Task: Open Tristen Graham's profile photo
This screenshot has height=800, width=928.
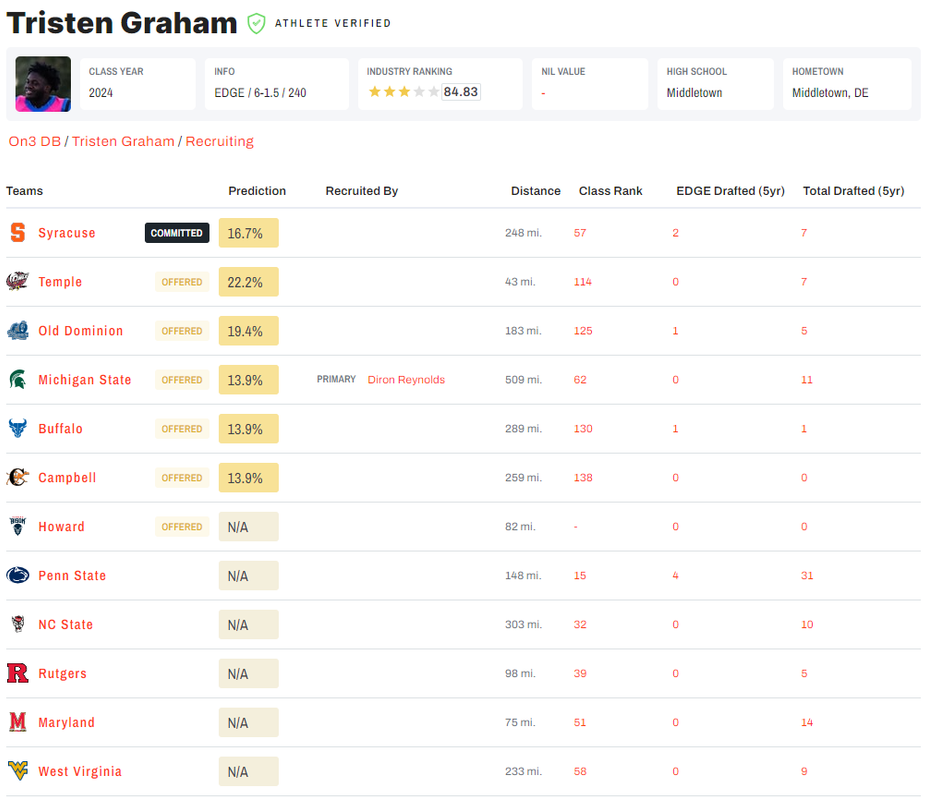Action: click(x=43, y=84)
